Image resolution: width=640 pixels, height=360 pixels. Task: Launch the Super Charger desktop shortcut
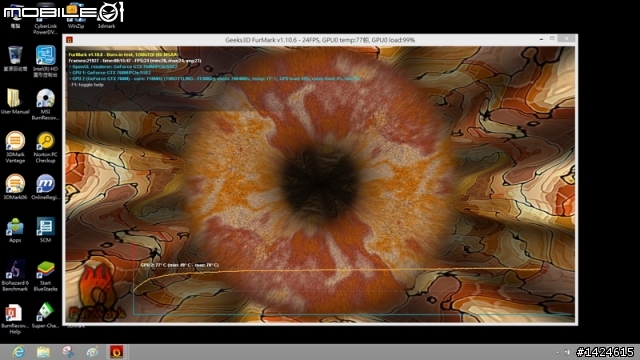pos(45,316)
